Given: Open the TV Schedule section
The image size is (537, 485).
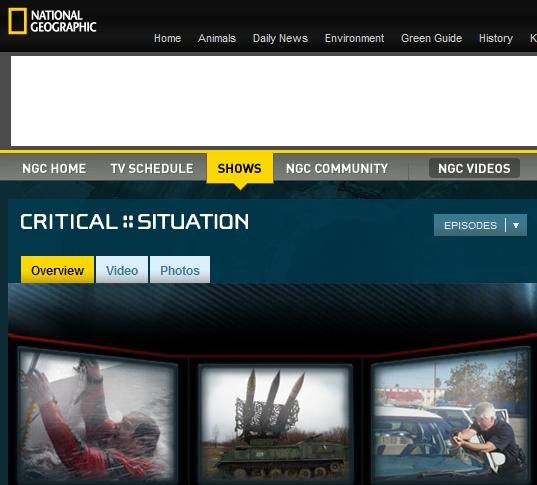Looking at the screenshot, I should [x=152, y=169].
